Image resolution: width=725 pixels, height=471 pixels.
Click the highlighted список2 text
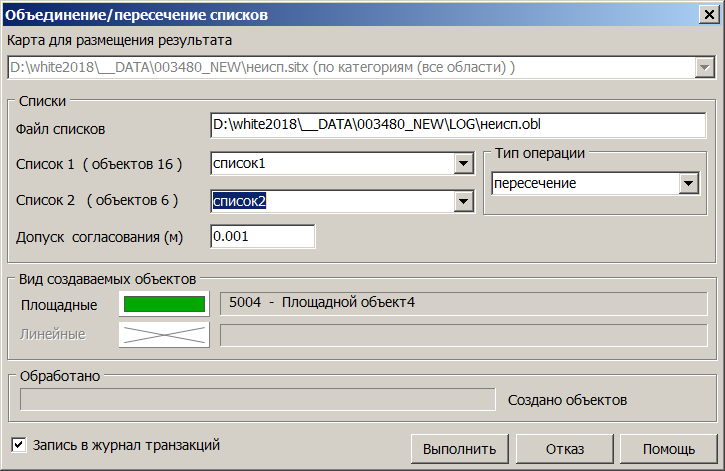240,202
